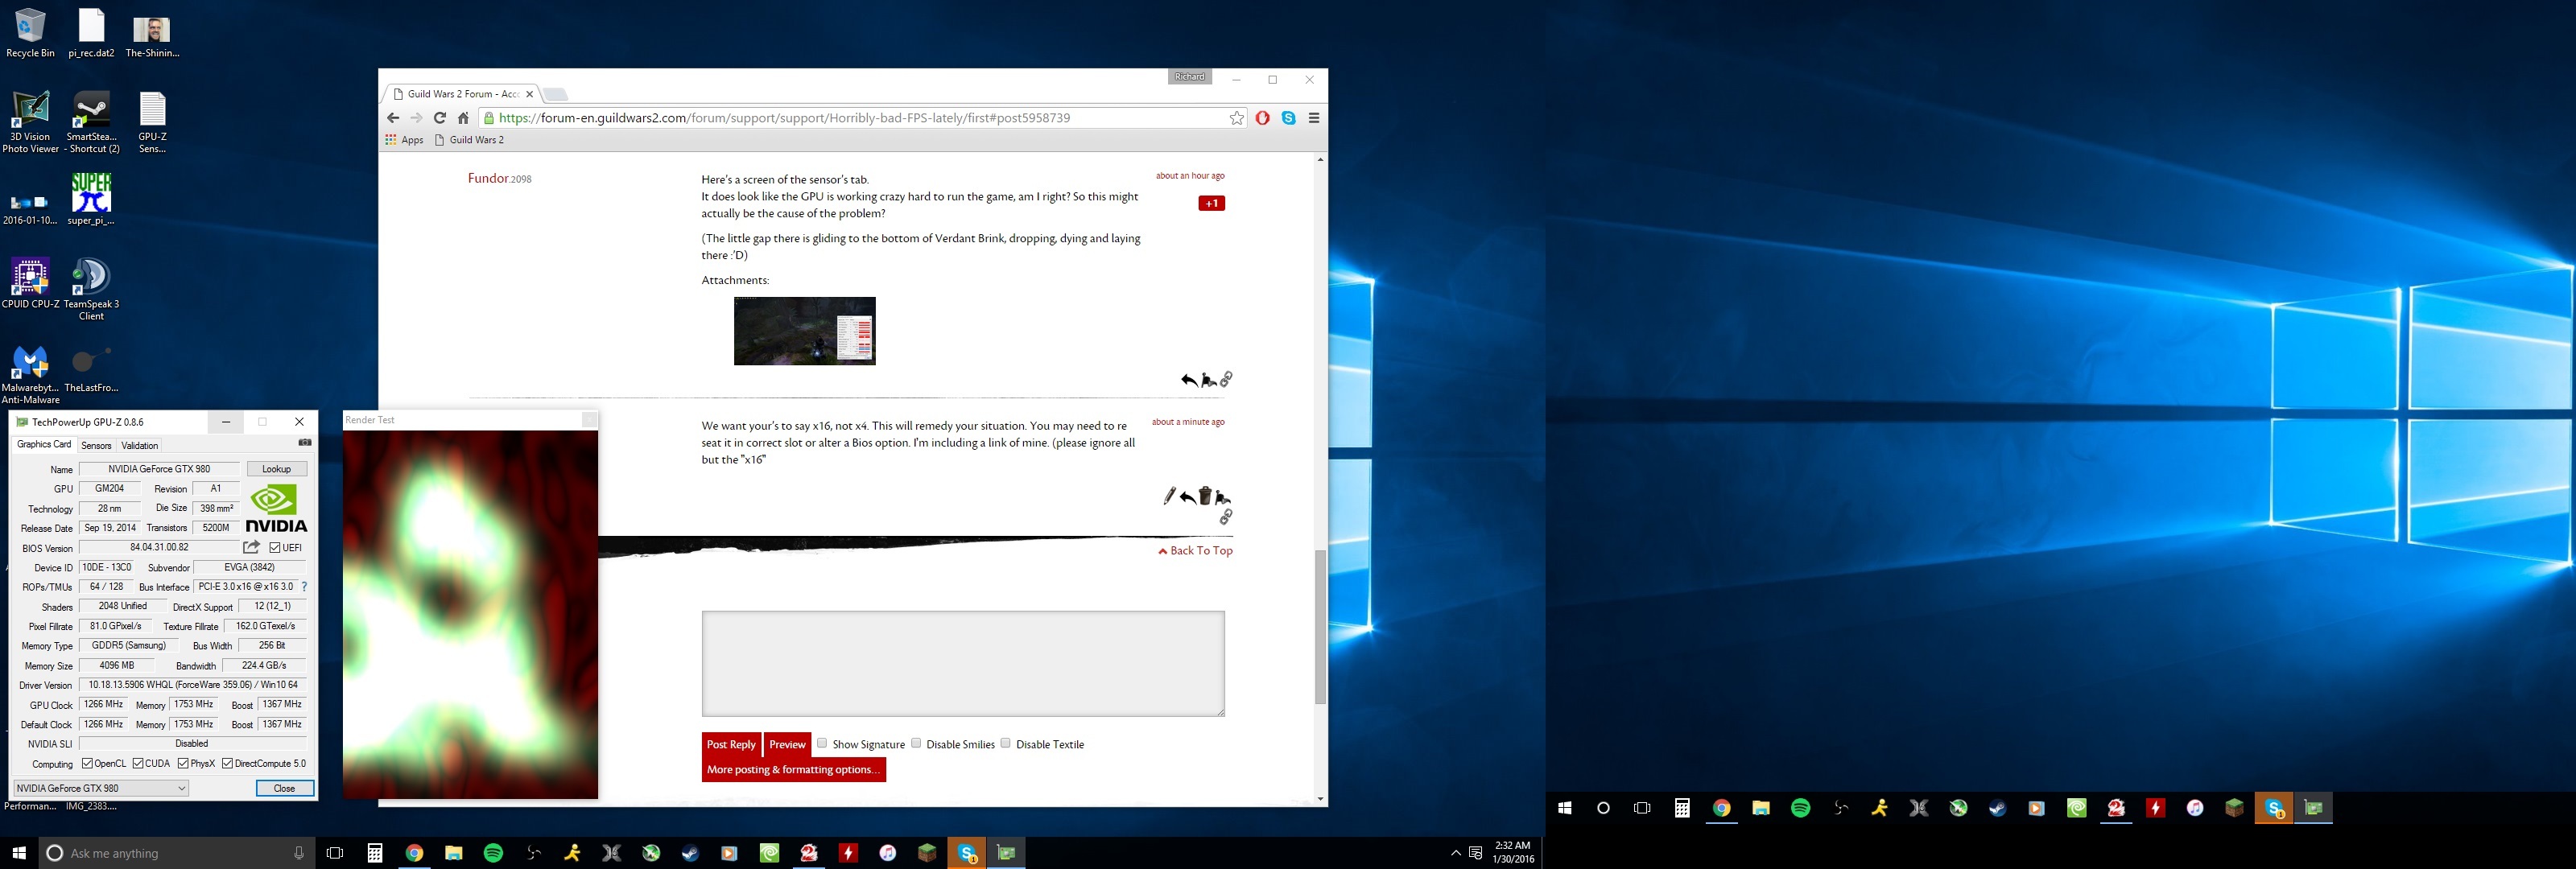Click the reply text area
This screenshot has width=2576, height=869.
click(x=963, y=664)
